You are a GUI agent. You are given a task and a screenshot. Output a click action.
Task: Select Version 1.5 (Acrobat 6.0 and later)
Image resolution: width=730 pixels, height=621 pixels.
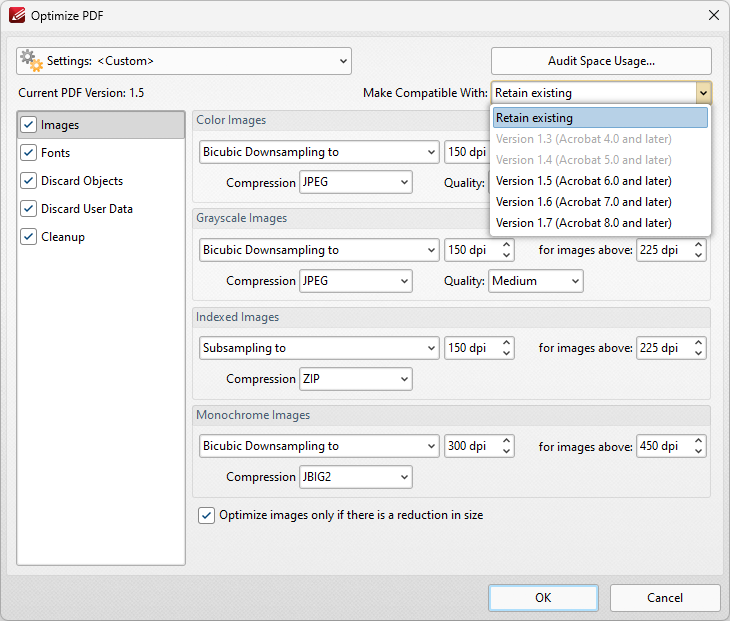[x=600, y=181]
